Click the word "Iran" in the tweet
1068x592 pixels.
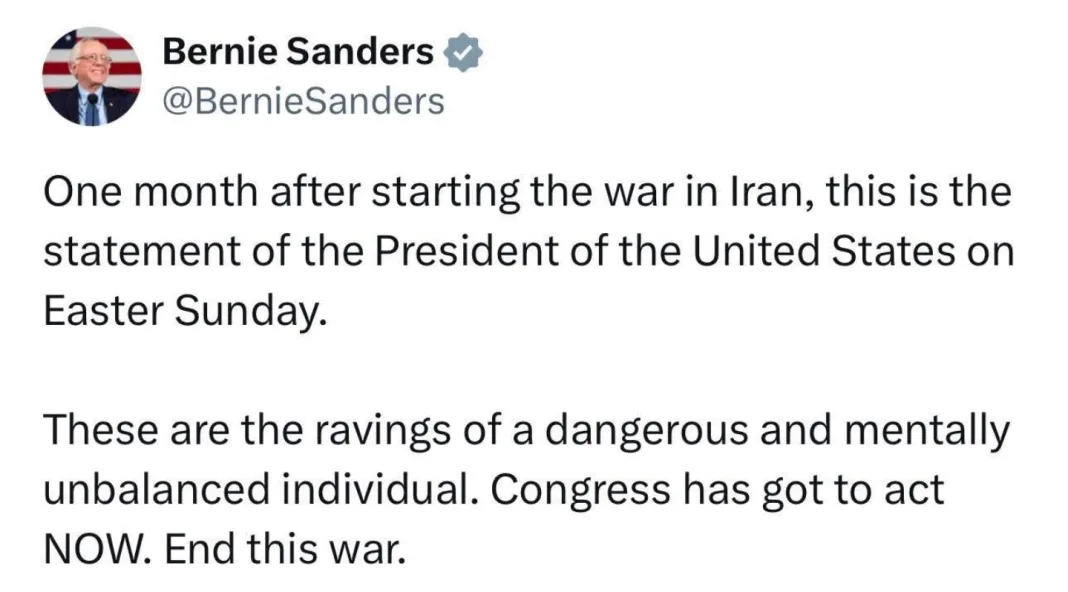(739, 192)
